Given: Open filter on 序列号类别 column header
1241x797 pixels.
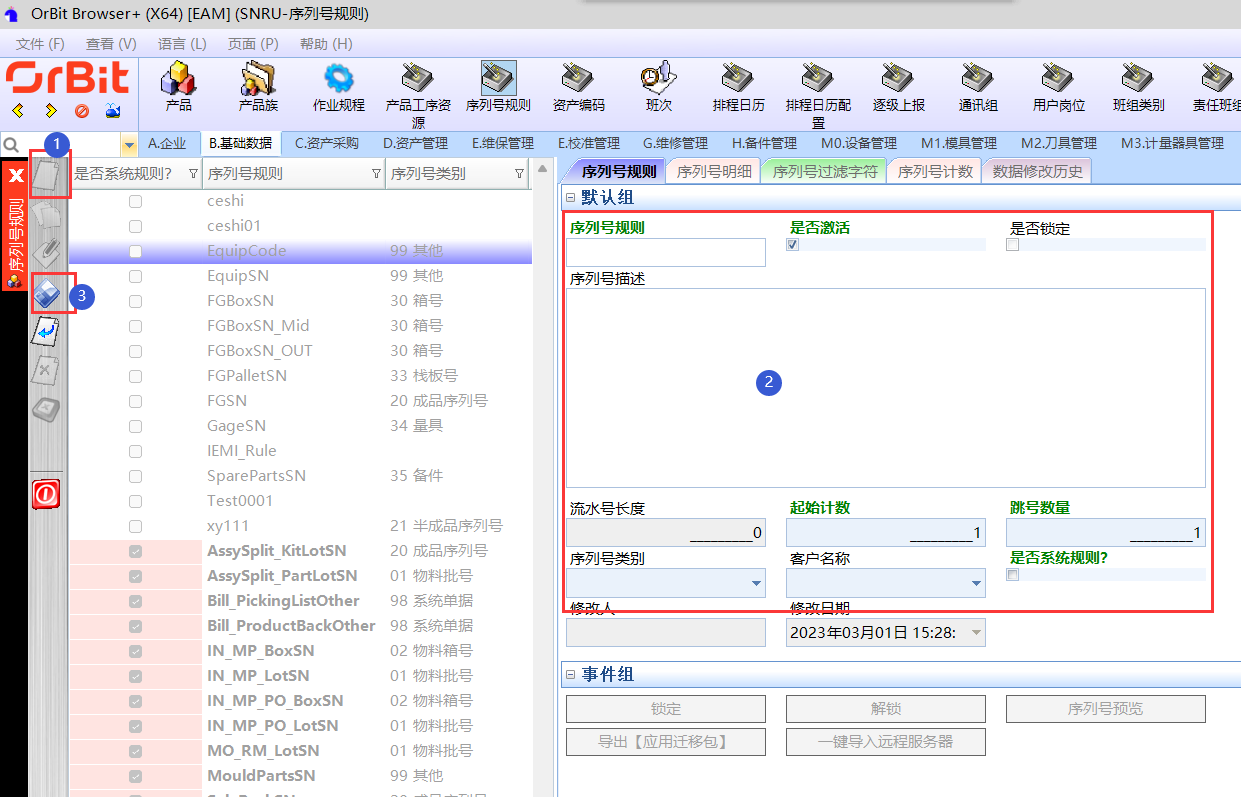Looking at the screenshot, I should pyautogui.click(x=519, y=173).
